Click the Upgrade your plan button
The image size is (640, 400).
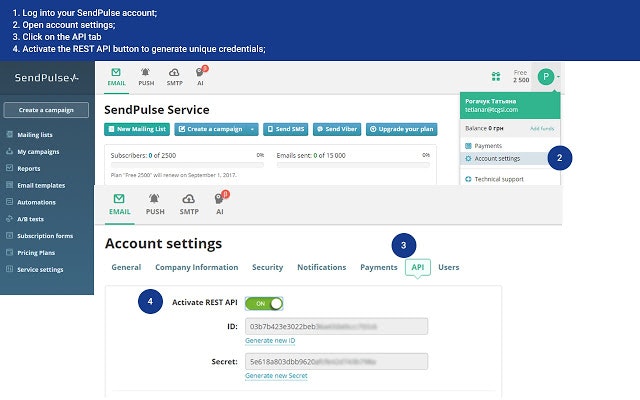coord(402,129)
